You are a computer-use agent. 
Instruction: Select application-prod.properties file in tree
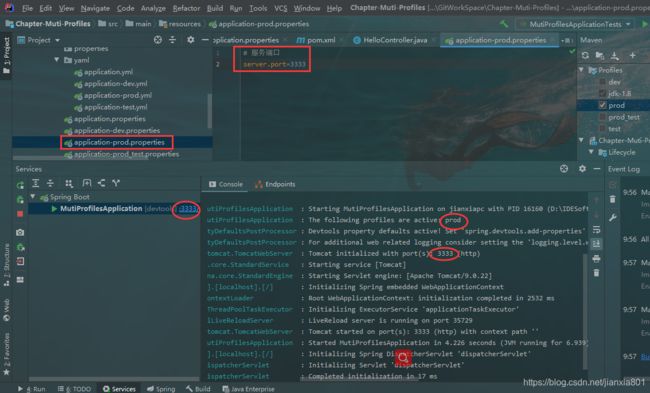coord(112,142)
